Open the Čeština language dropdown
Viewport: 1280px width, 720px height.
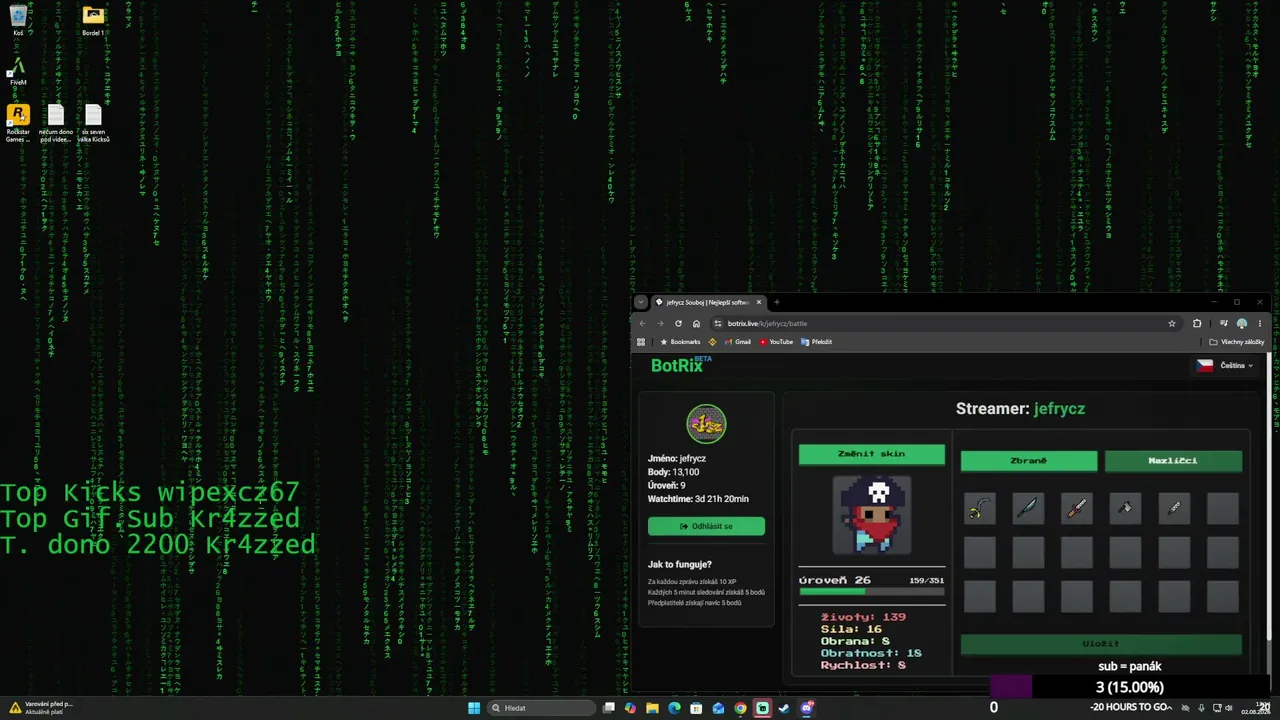(1225, 366)
